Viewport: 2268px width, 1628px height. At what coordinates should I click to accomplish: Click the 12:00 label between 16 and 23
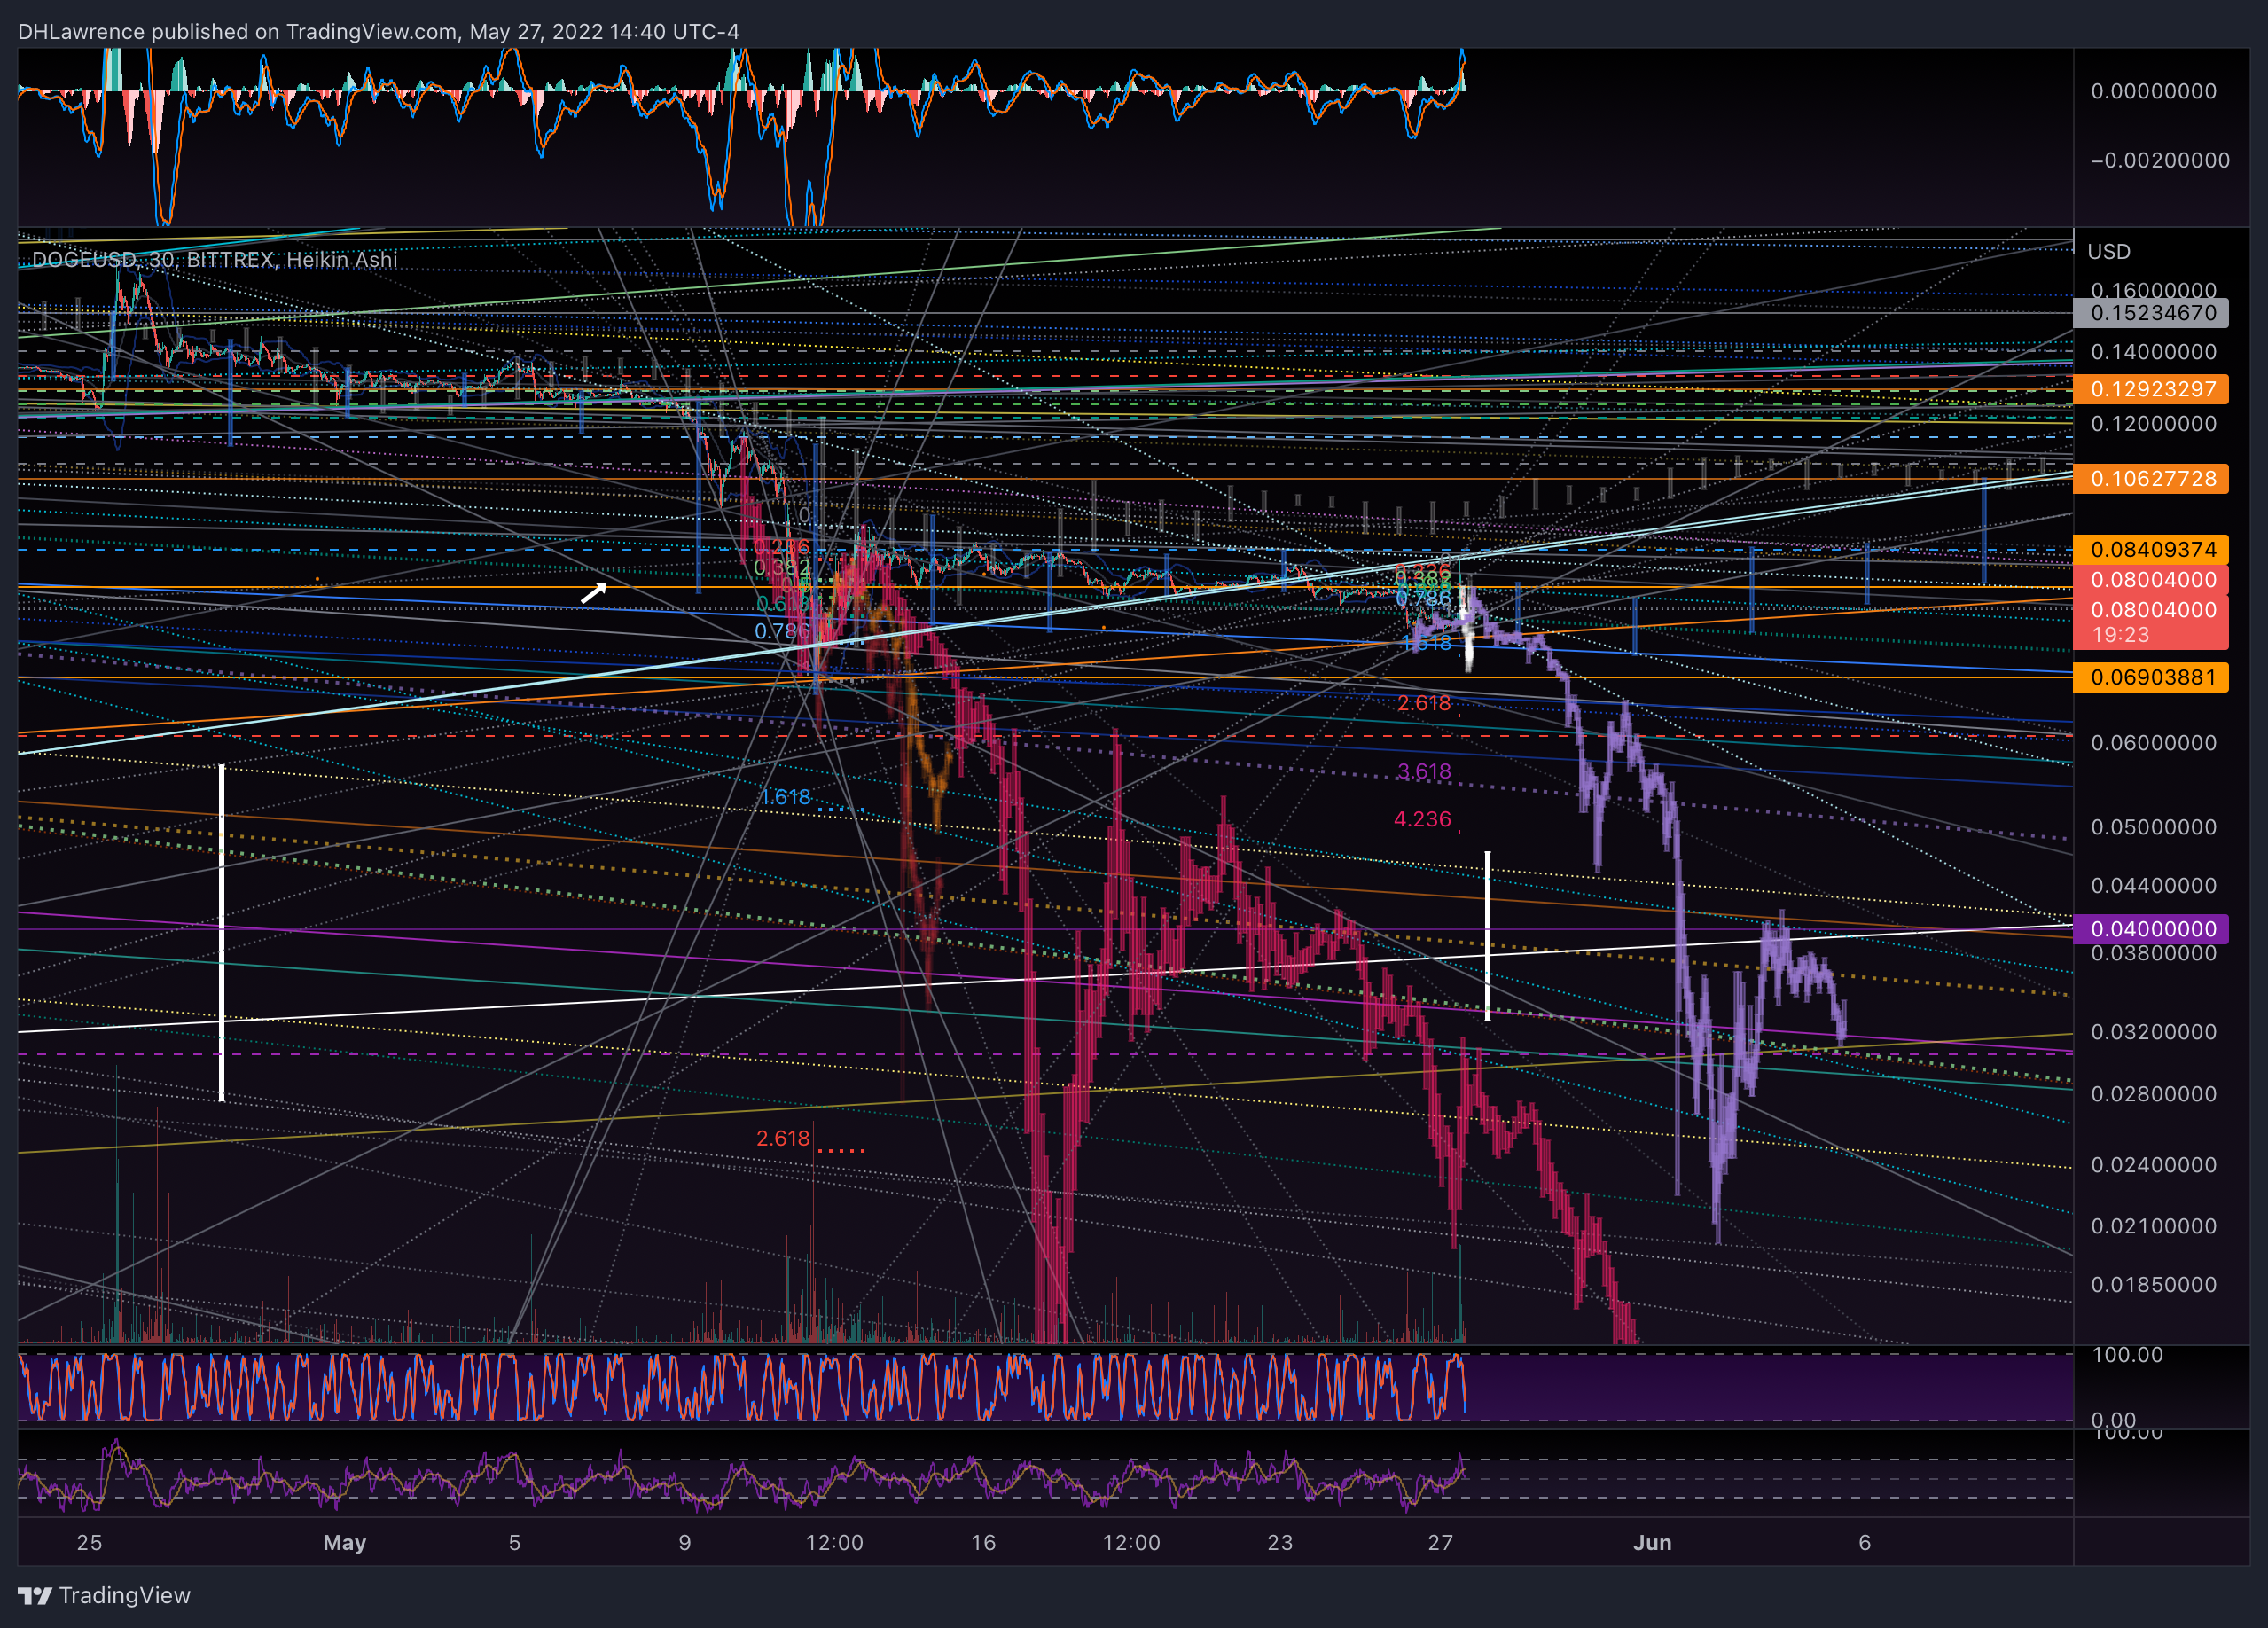tap(1132, 1543)
